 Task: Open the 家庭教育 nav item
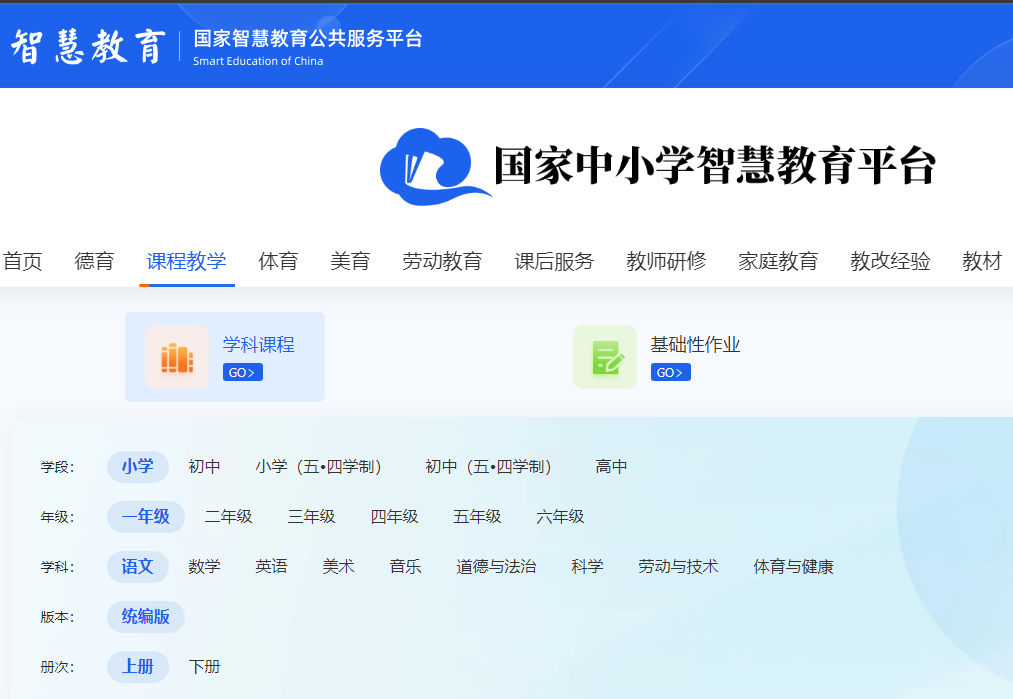pos(778,261)
